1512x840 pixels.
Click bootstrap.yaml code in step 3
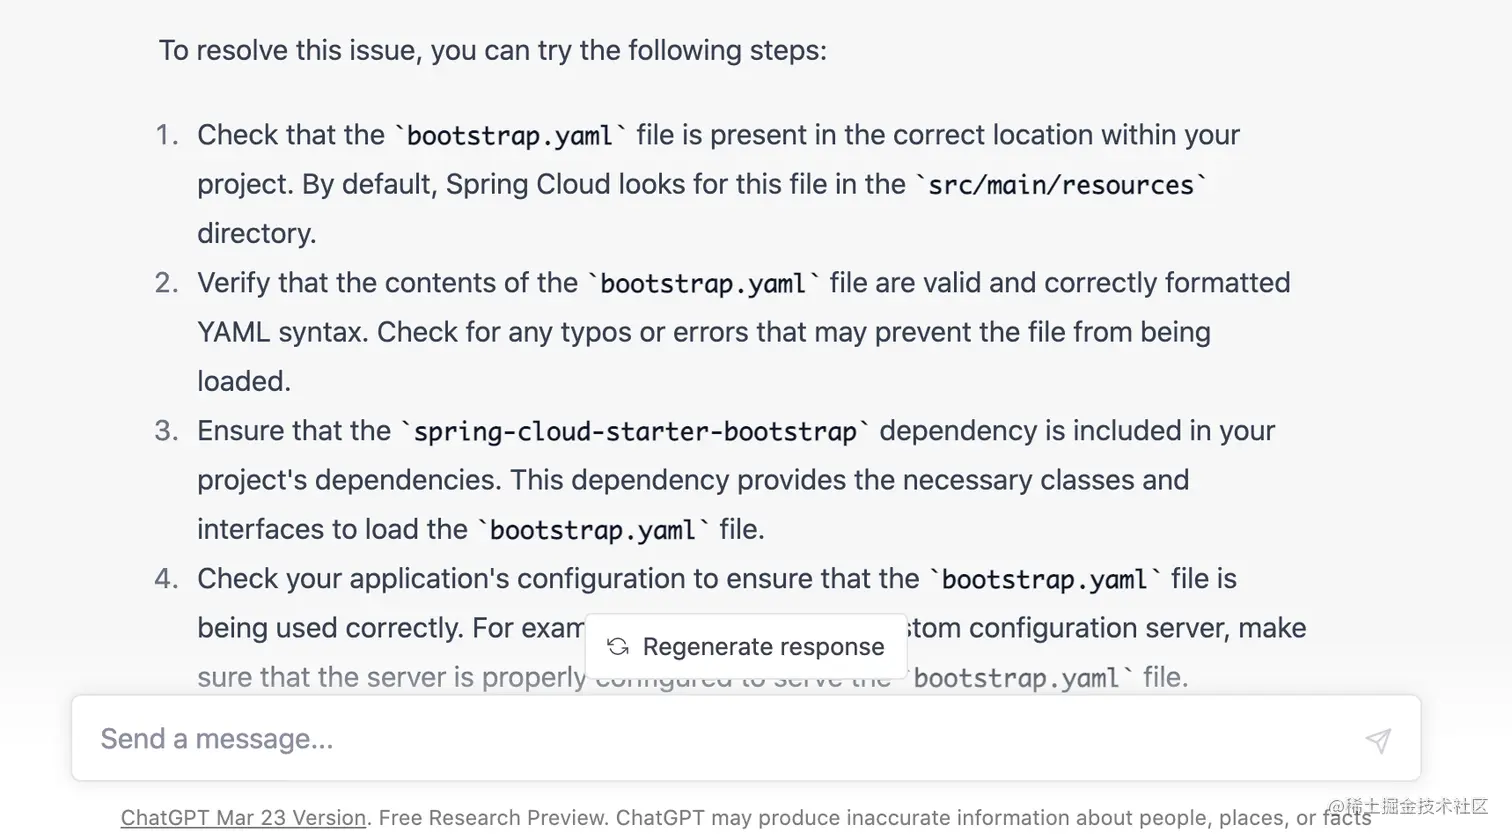(x=593, y=530)
